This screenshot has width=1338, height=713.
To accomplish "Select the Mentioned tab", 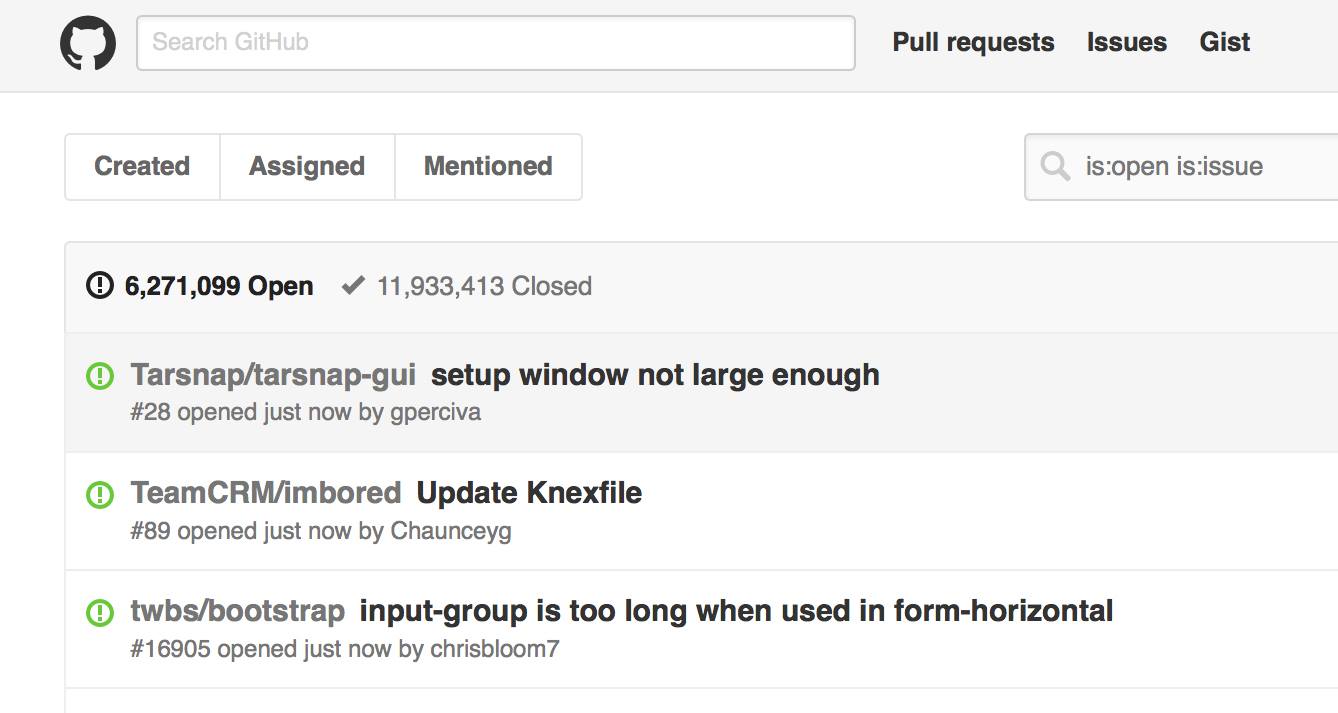I will tap(488, 166).
